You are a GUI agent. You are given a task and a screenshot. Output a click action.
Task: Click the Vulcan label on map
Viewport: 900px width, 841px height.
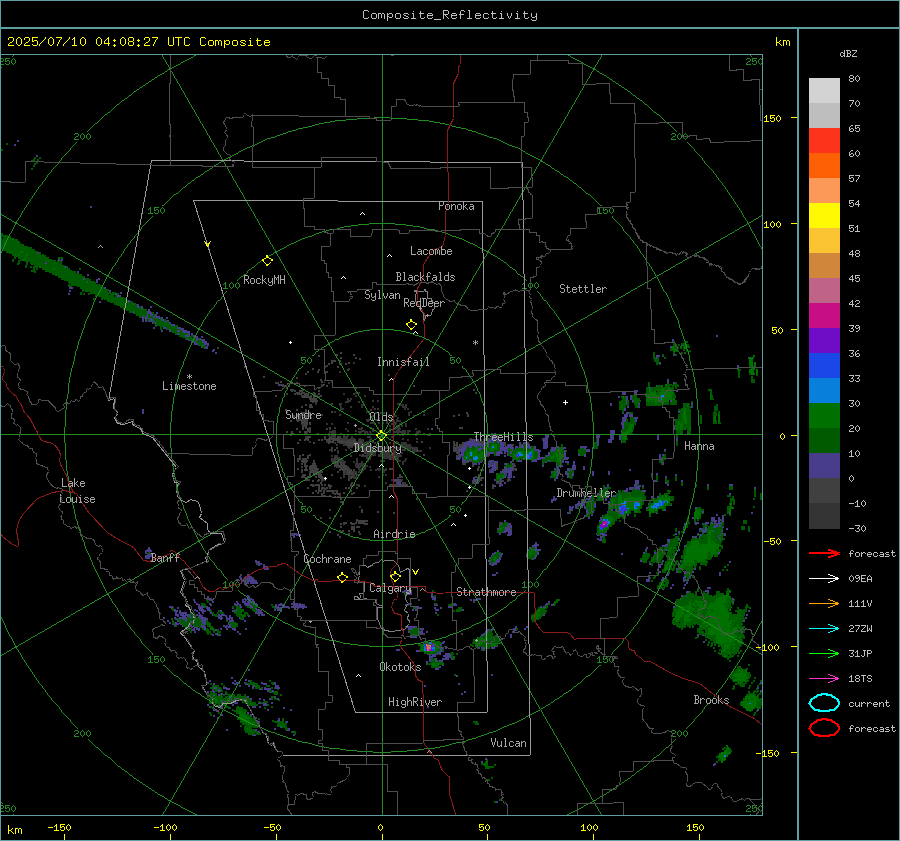(508, 743)
